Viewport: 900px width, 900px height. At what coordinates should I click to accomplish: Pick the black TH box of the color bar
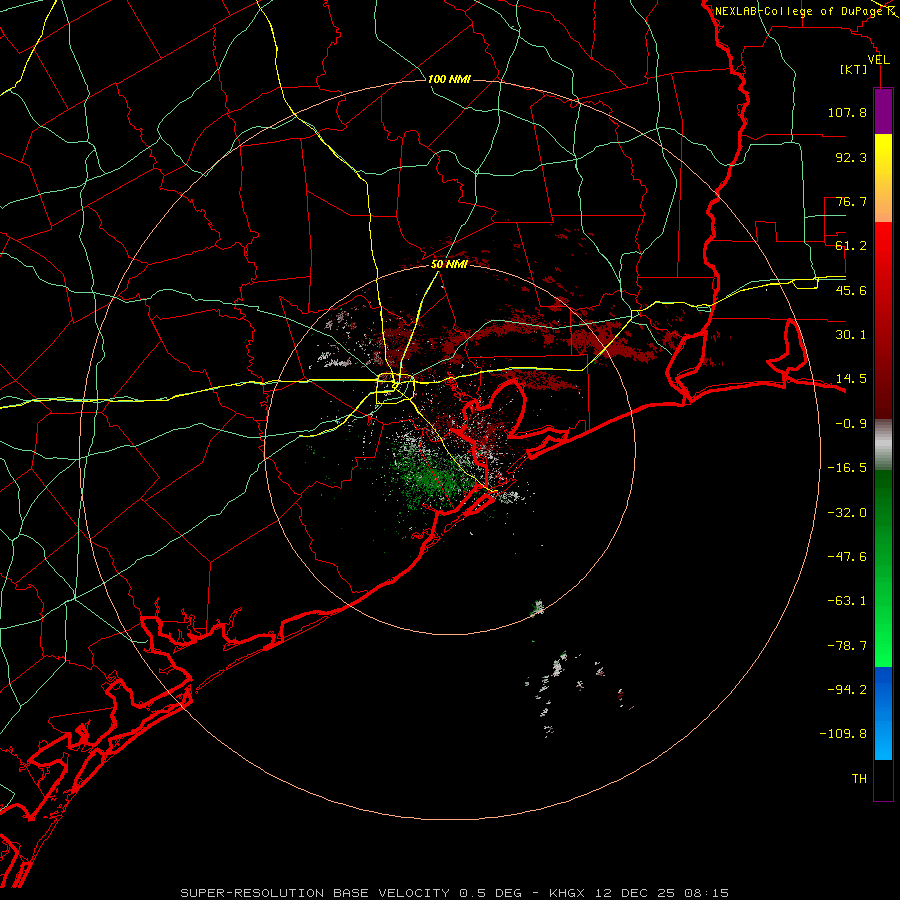pos(883,780)
